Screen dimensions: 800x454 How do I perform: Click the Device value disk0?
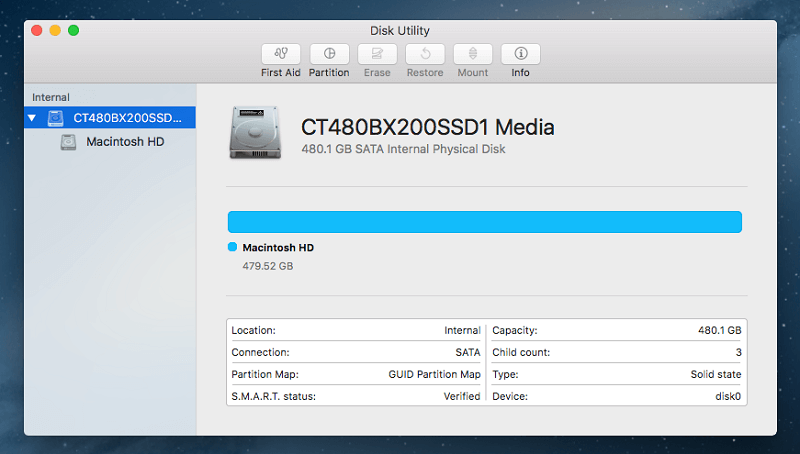click(x=728, y=396)
